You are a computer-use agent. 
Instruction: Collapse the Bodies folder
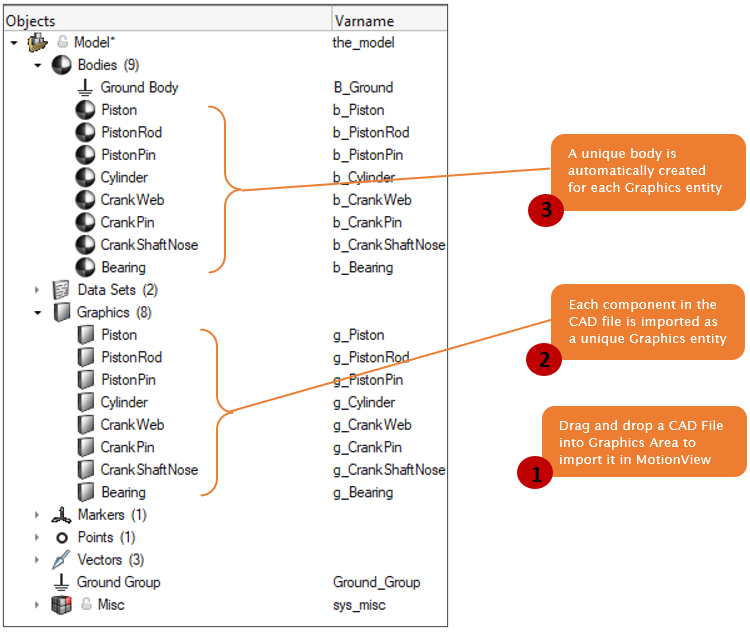[x=37, y=65]
